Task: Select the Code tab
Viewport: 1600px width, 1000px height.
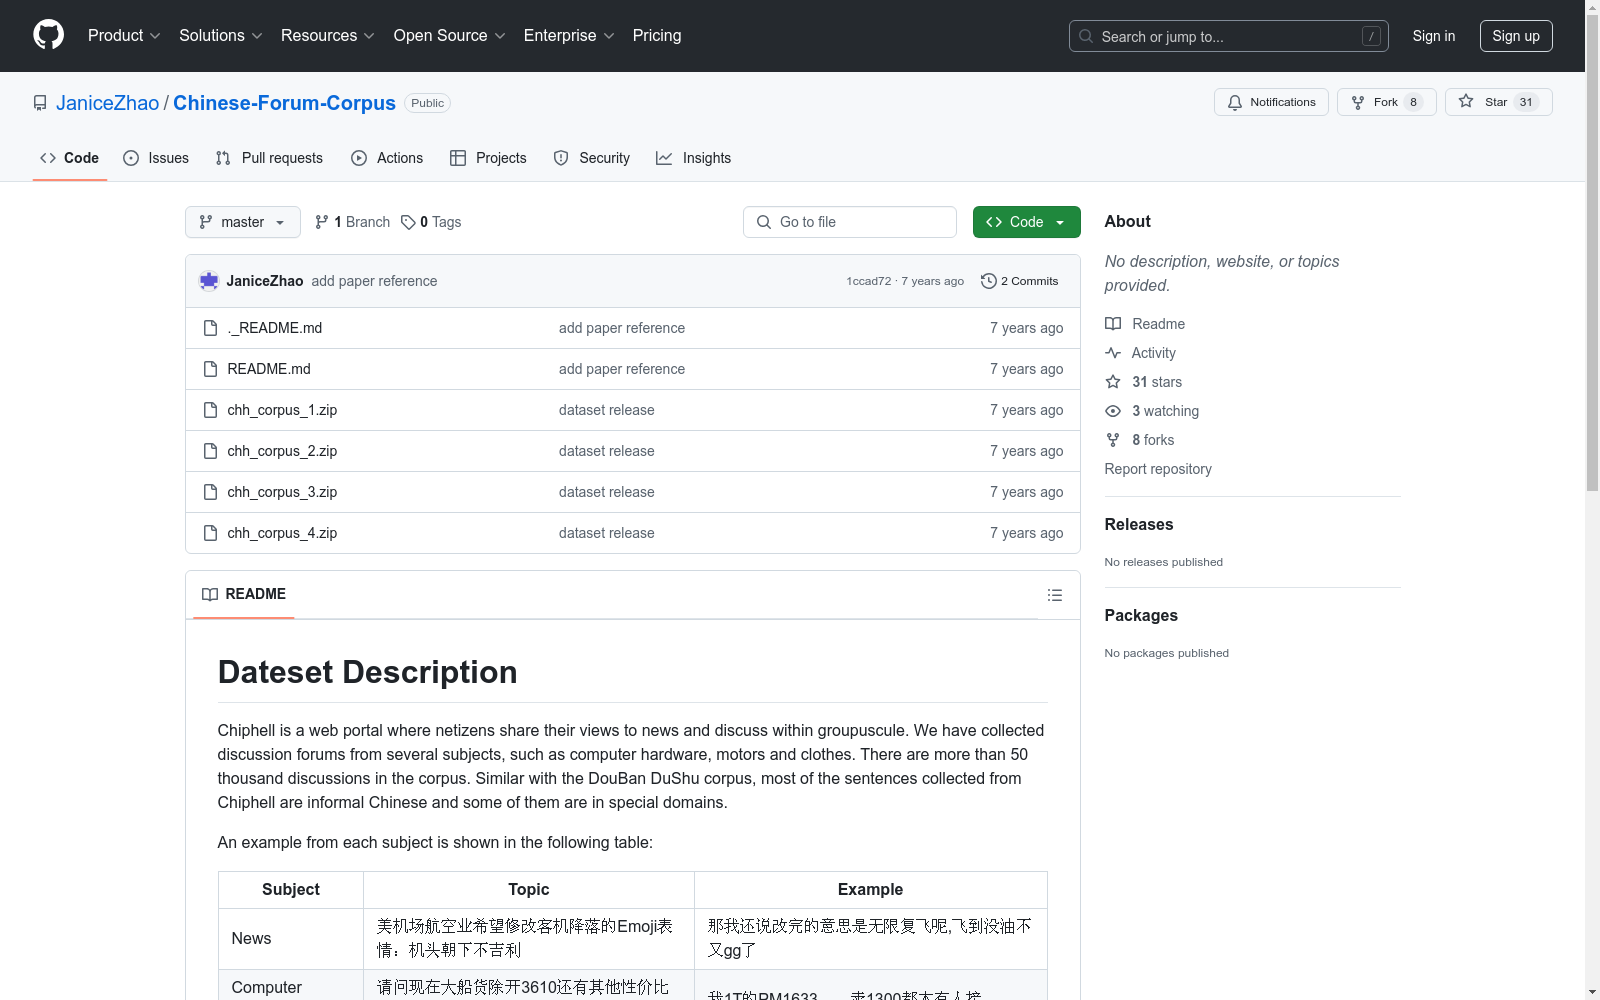Action: coord(69,158)
